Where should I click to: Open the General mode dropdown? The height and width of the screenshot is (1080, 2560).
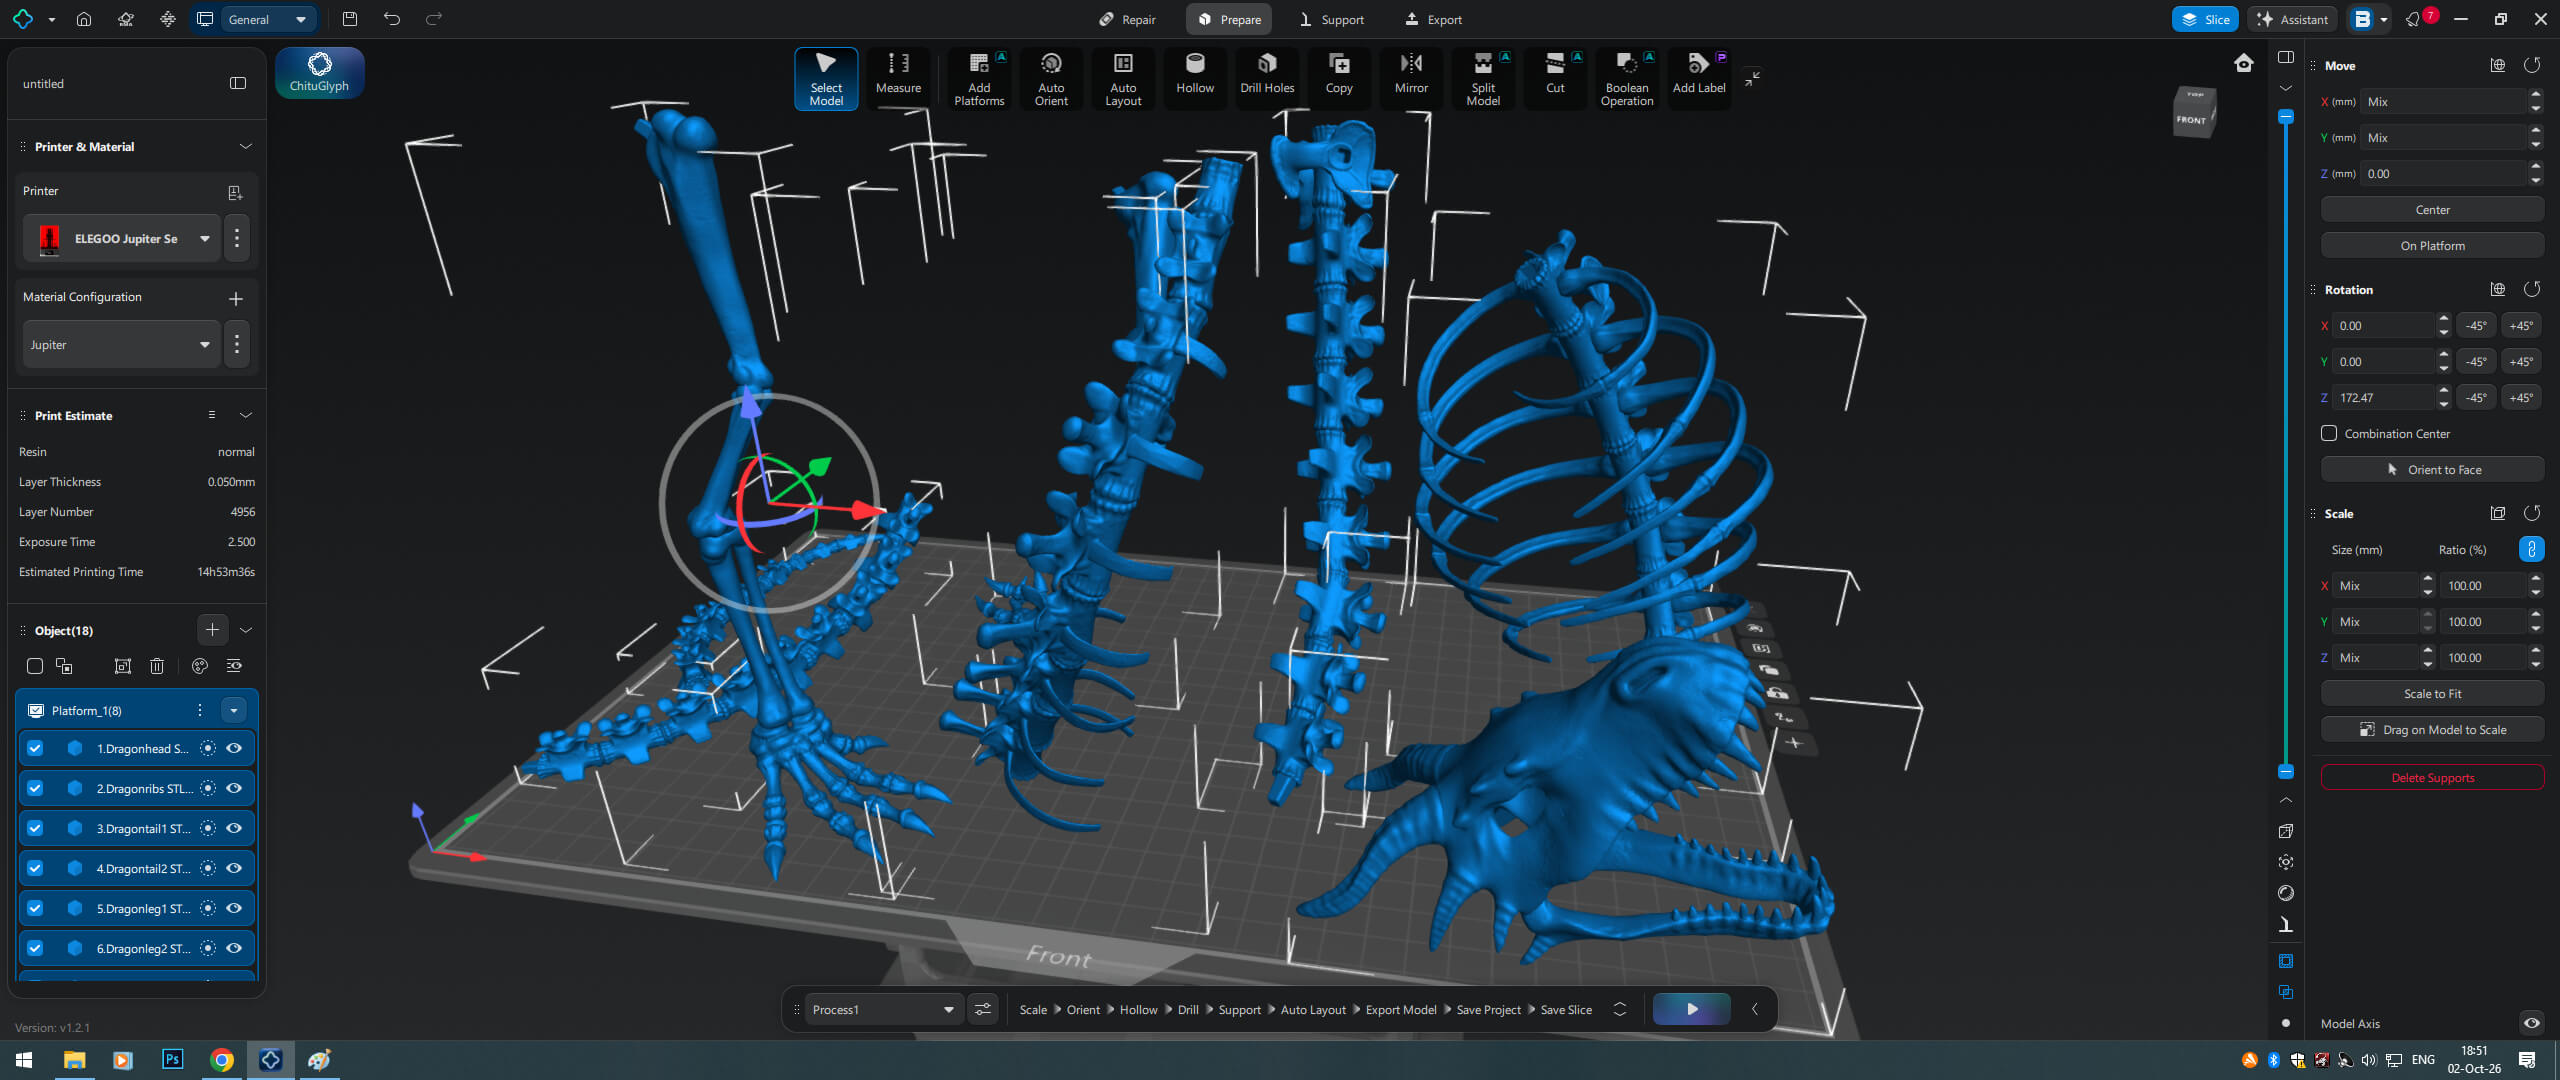tap(266, 19)
